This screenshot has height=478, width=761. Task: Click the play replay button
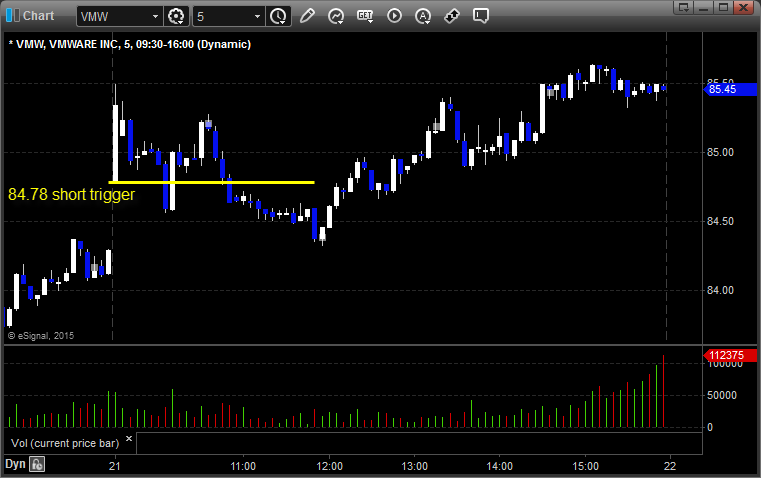[394, 16]
